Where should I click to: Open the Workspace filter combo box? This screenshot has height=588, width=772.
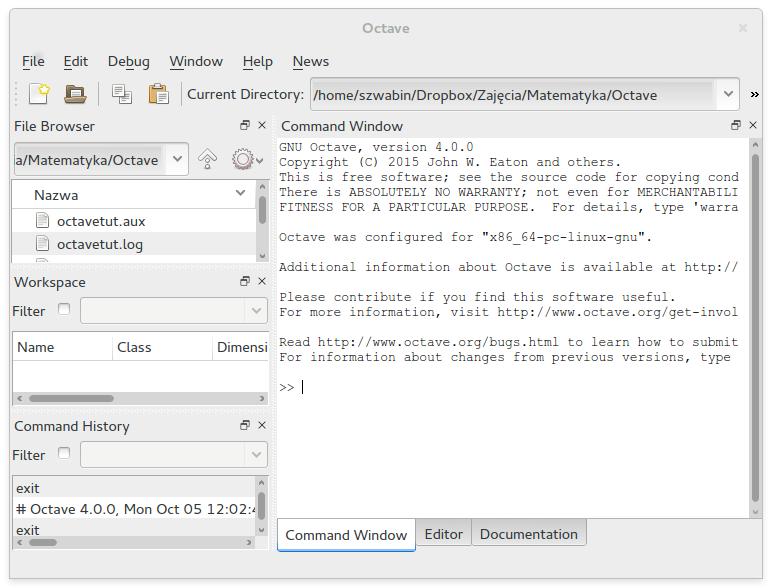[174, 310]
